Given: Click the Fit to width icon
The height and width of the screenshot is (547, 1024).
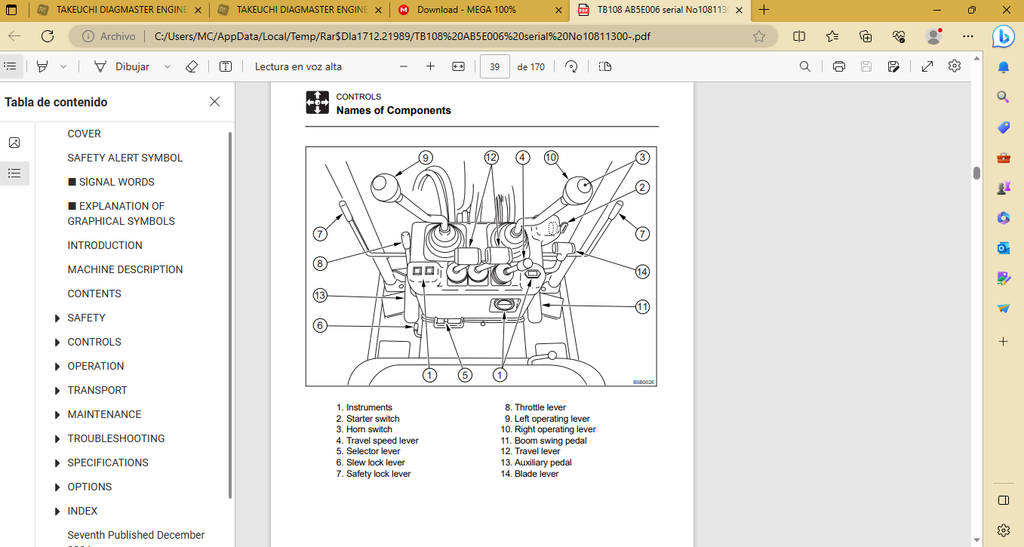Looking at the screenshot, I should pyautogui.click(x=458, y=67).
